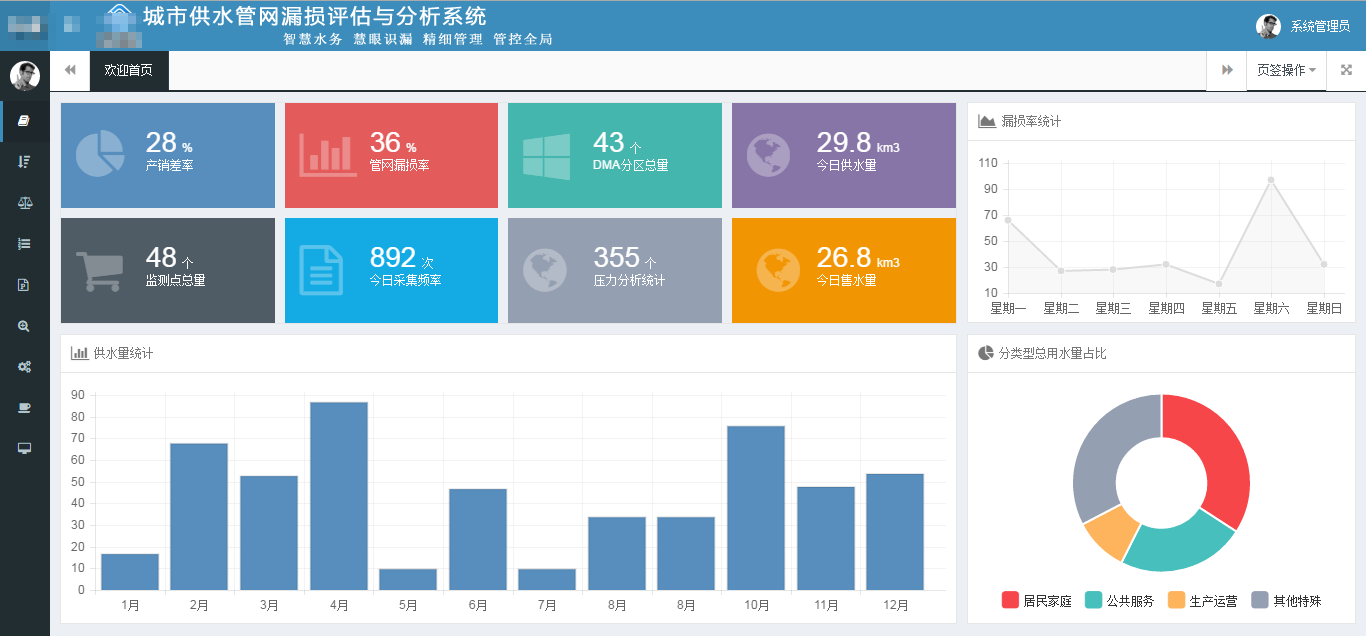
Task: Click the 6月 bar in 供水量统计
Action: click(x=478, y=540)
